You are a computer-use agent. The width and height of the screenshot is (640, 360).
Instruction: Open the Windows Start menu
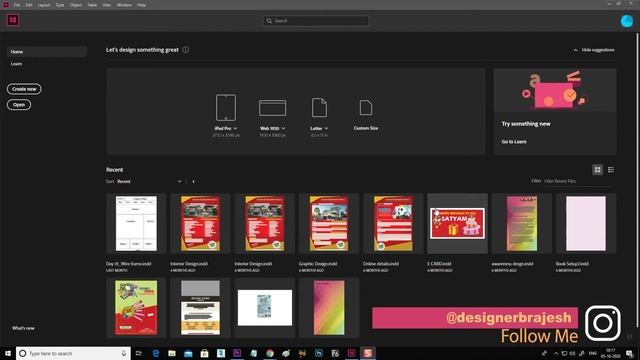pos(8,353)
